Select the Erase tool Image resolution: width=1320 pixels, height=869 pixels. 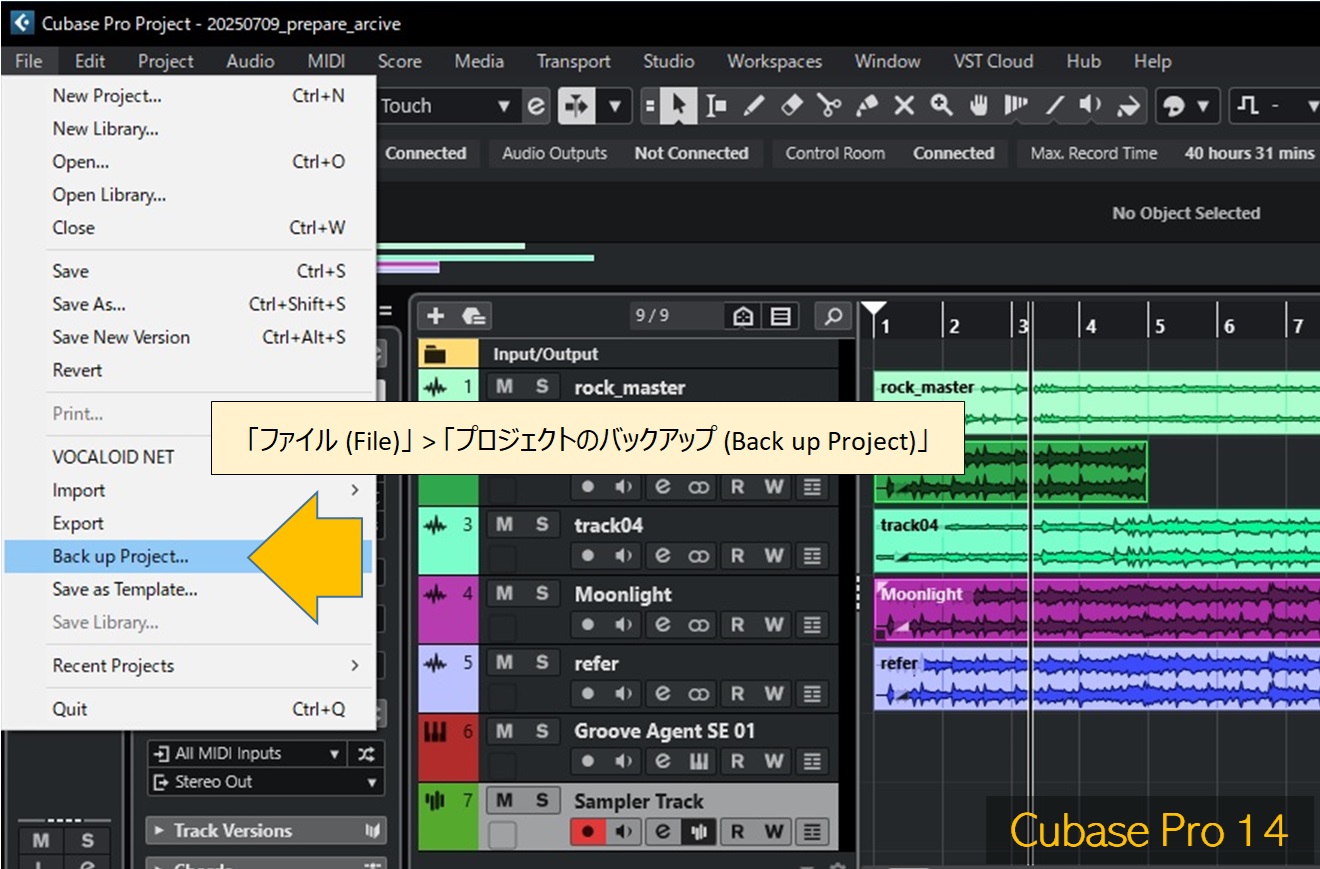click(792, 106)
